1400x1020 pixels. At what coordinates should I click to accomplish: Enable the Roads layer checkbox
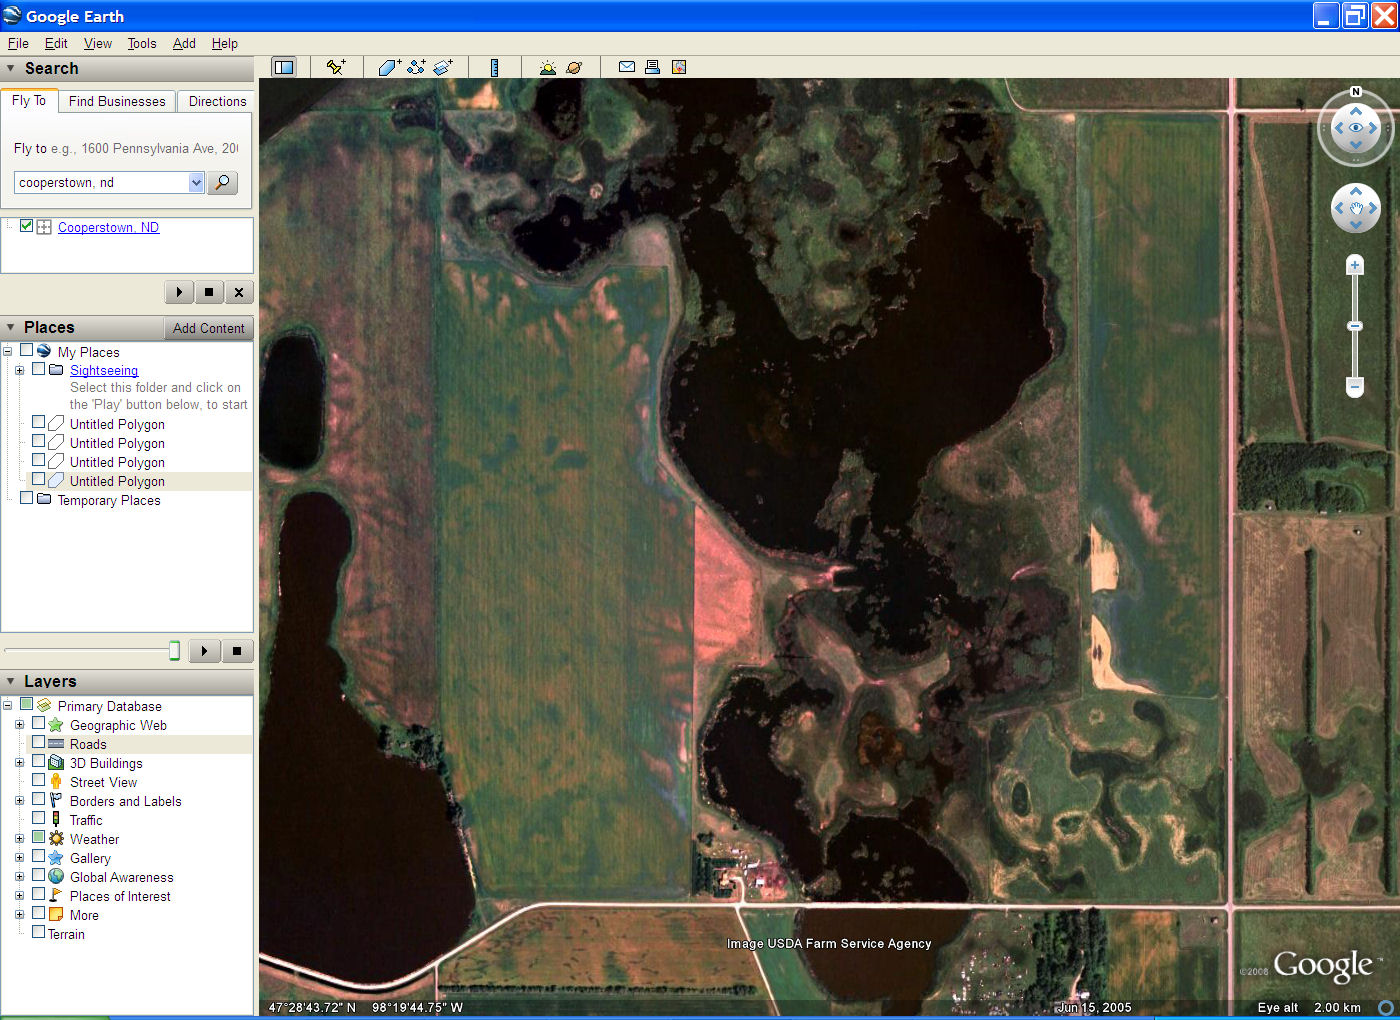pos(39,742)
